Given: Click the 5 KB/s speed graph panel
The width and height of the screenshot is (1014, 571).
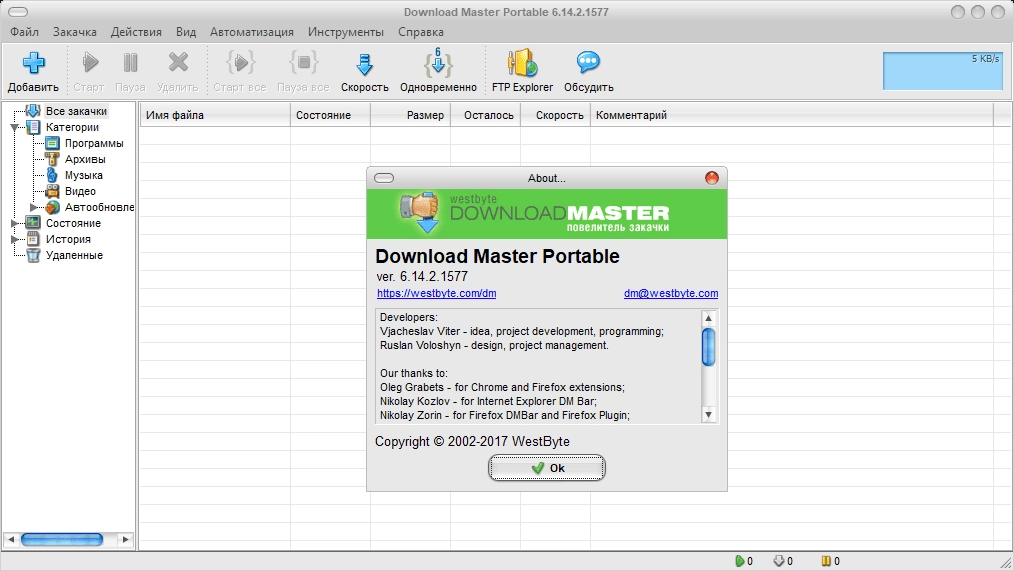Looking at the screenshot, I should 943,70.
